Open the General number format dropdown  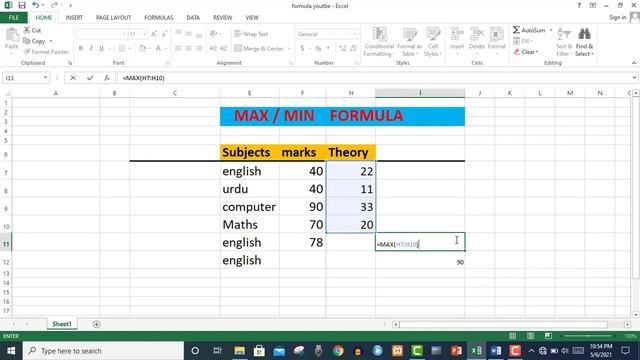(x=355, y=34)
